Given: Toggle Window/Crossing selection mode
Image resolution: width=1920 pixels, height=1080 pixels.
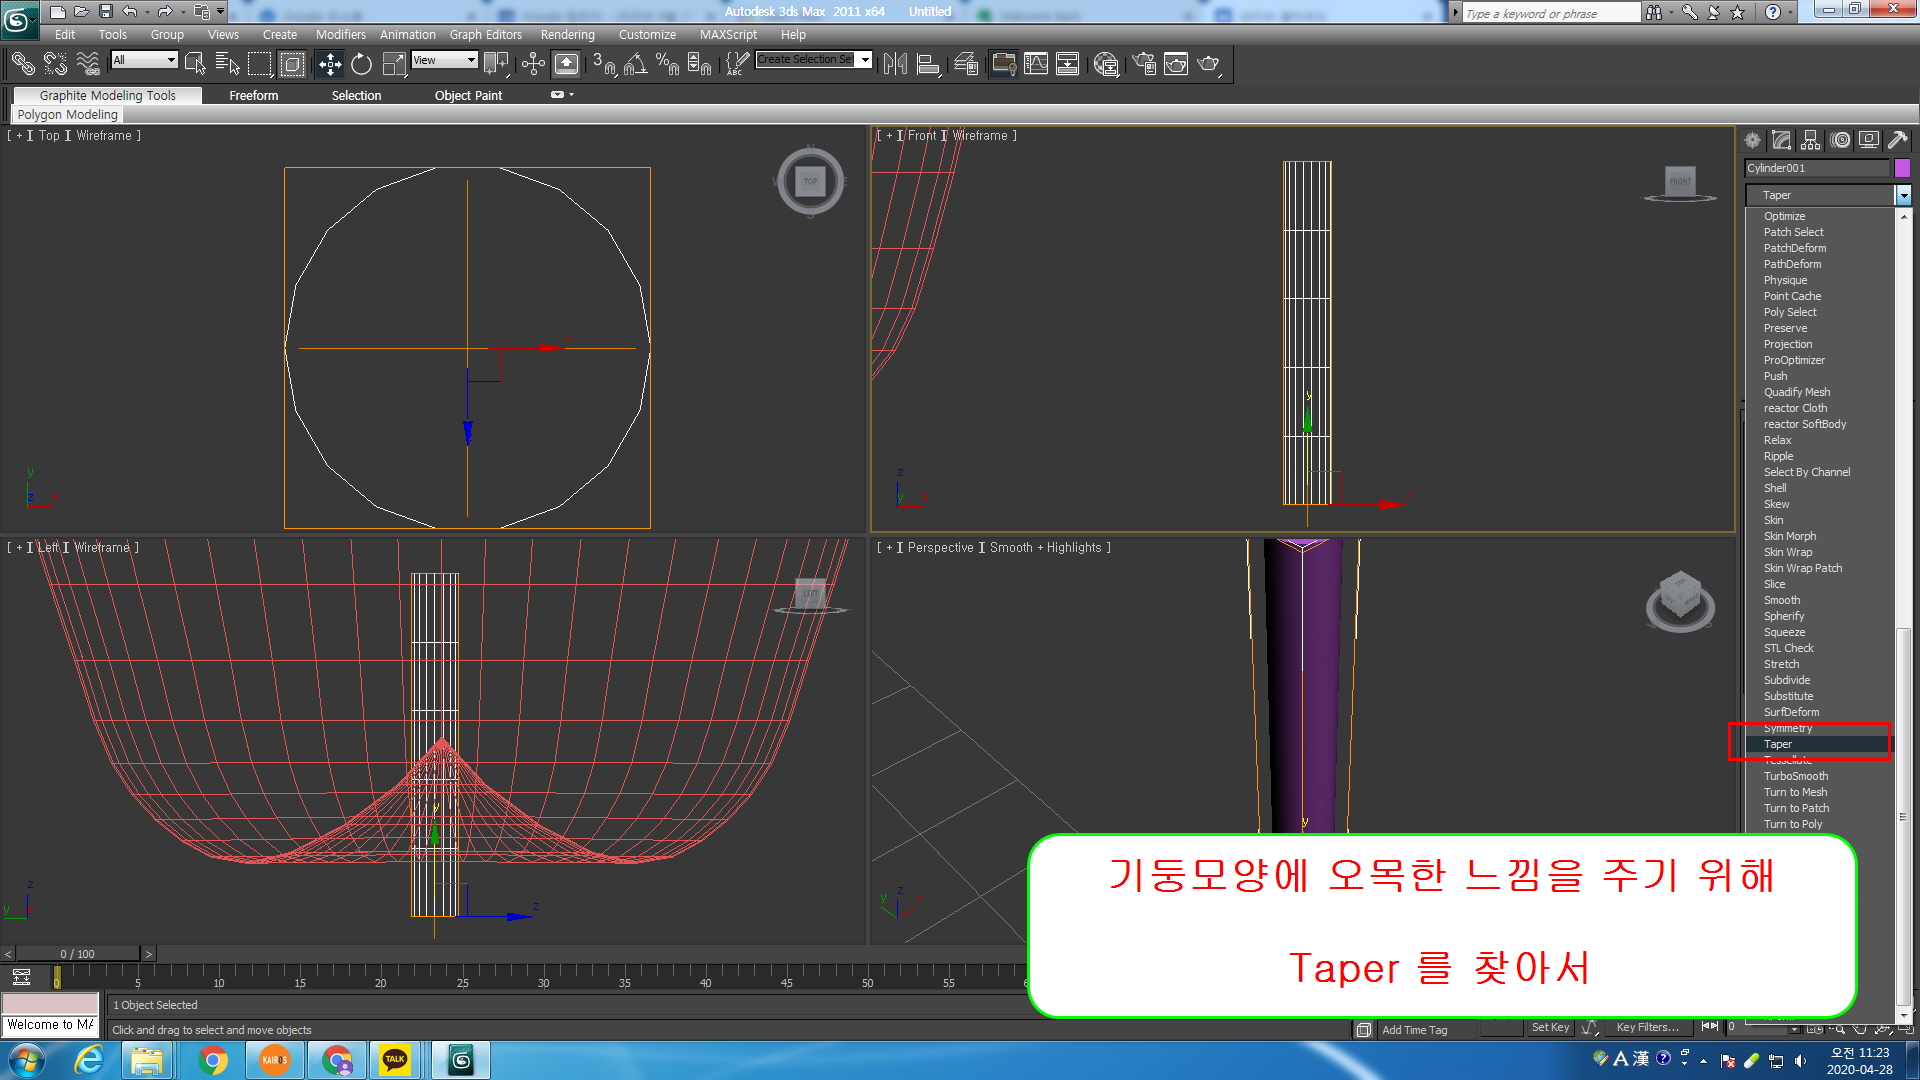Looking at the screenshot, I should point(292,64).
